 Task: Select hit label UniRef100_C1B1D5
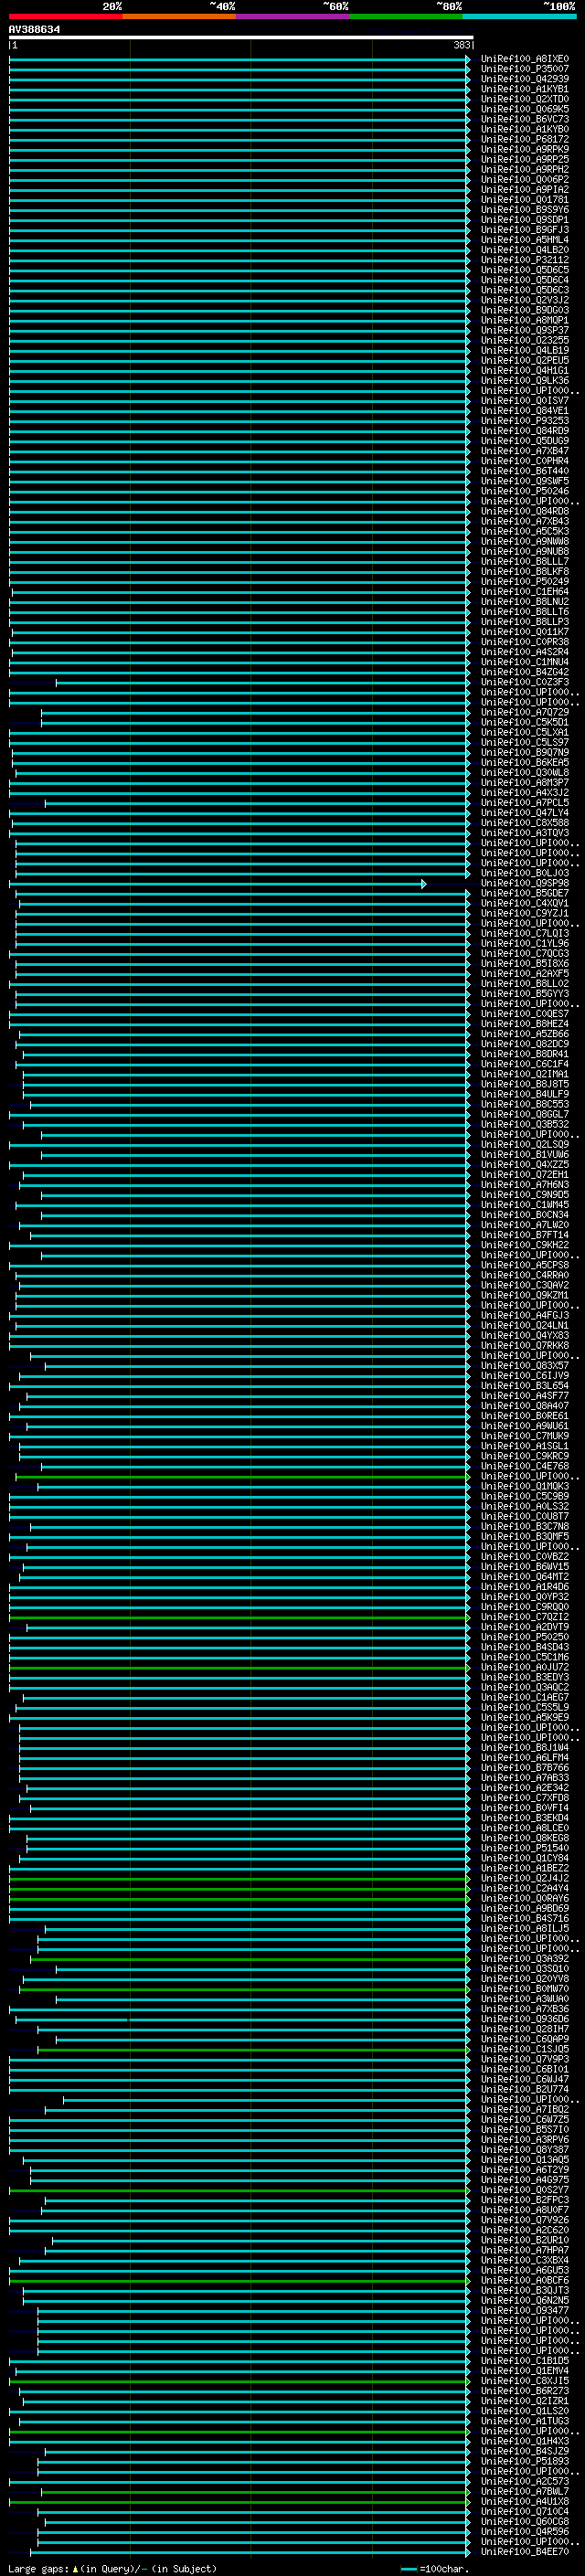point(525,2360)
